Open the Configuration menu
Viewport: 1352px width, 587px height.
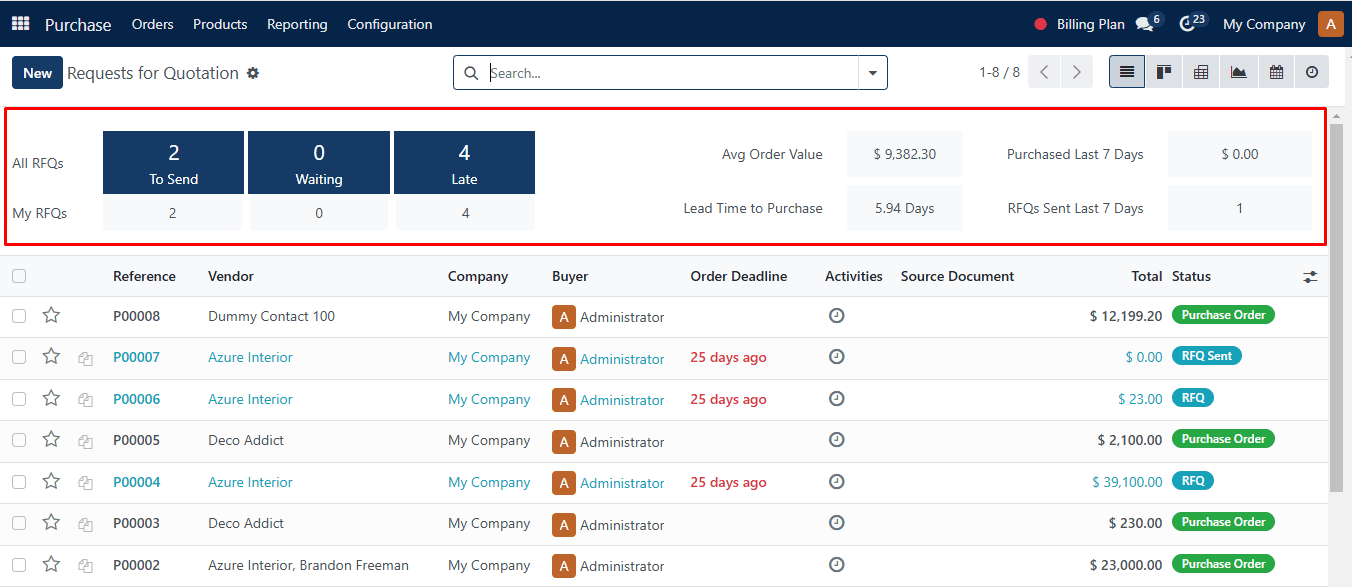coord(390,24)
